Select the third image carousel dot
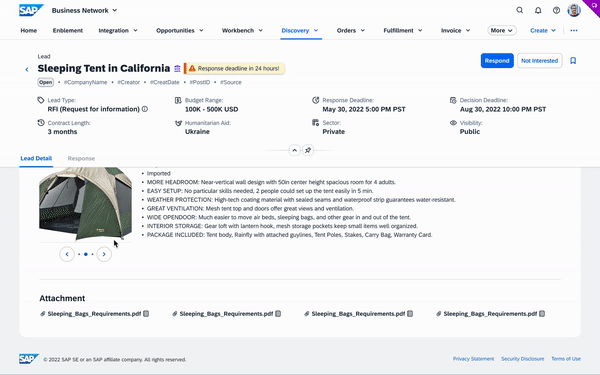Screen dimensions: 600x375 [92, 254]
